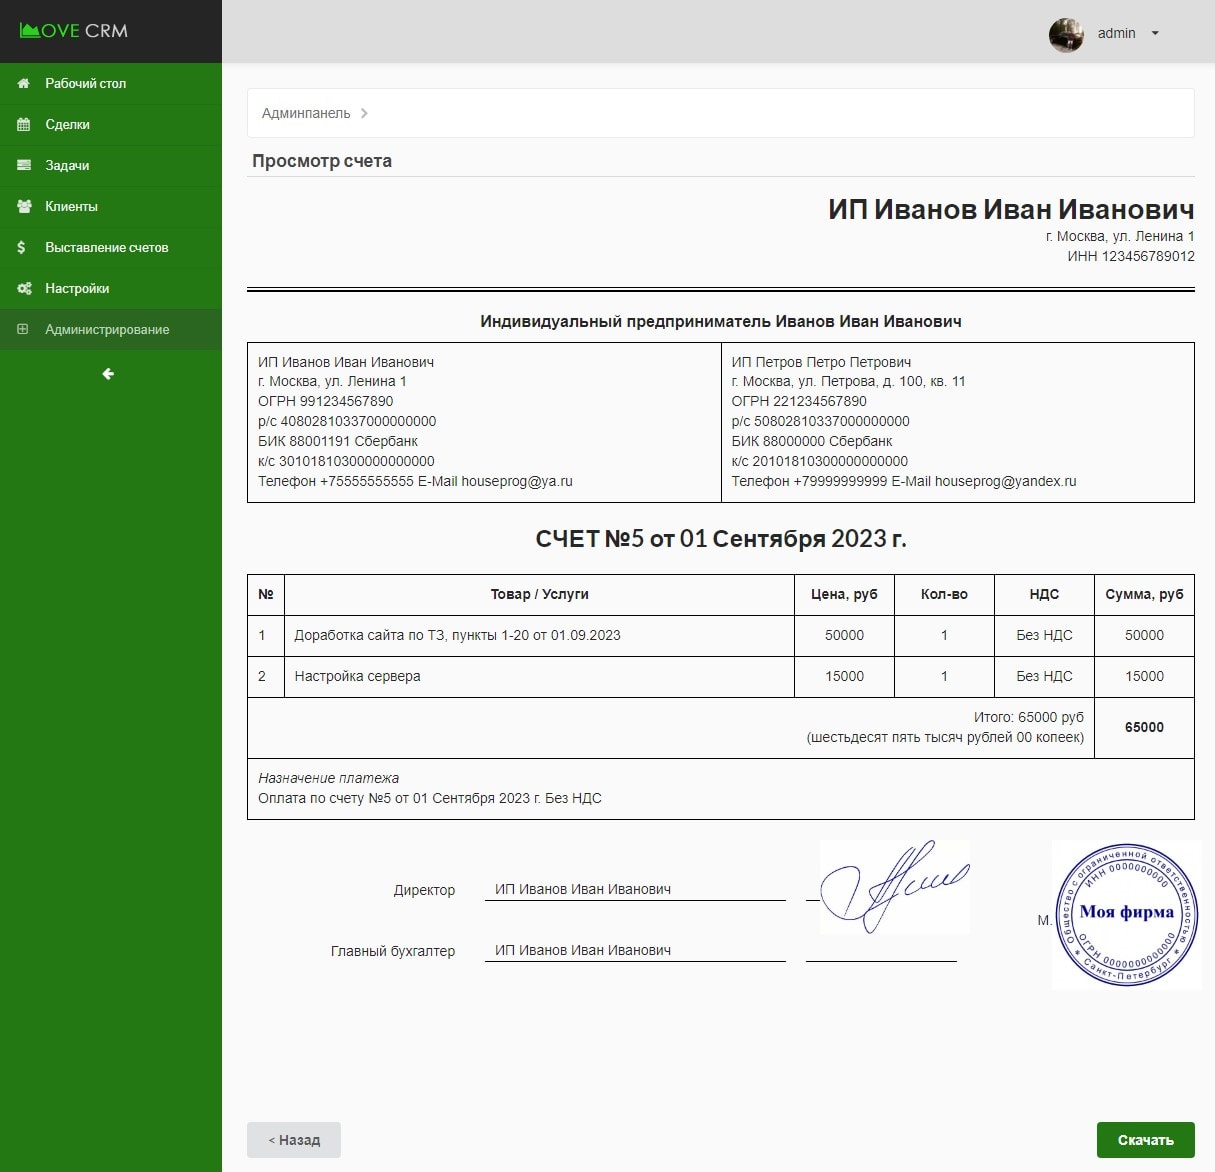Click the Моя фирма round stamp image

pyautogui.click(x=1126, y=914)
